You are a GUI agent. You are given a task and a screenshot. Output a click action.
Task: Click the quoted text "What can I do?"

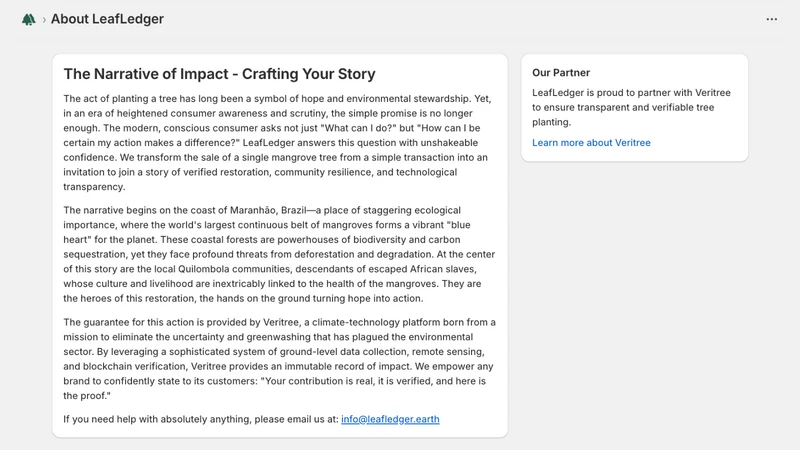click(360, 128)
